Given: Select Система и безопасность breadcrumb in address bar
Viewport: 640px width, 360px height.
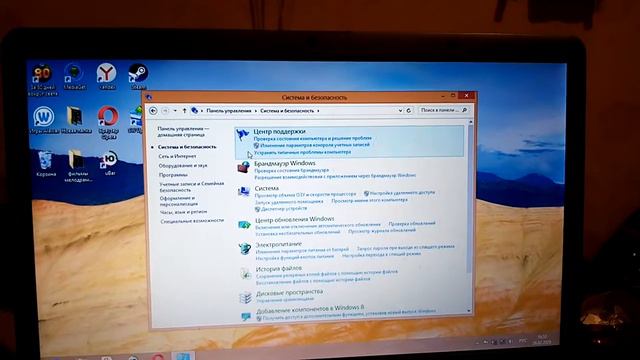Looking at the screenshot, I should pyautogui.click(x=287, y=111).
